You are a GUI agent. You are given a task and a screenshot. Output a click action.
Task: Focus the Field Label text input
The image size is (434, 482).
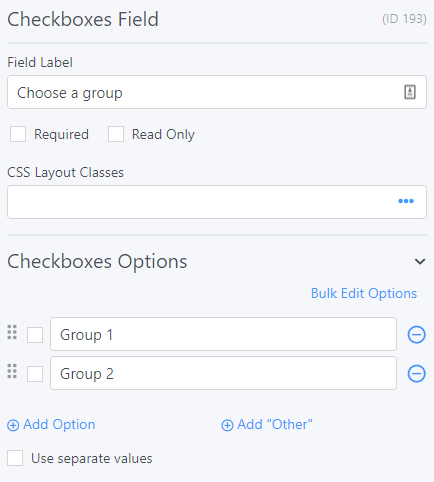coord(217,92)
